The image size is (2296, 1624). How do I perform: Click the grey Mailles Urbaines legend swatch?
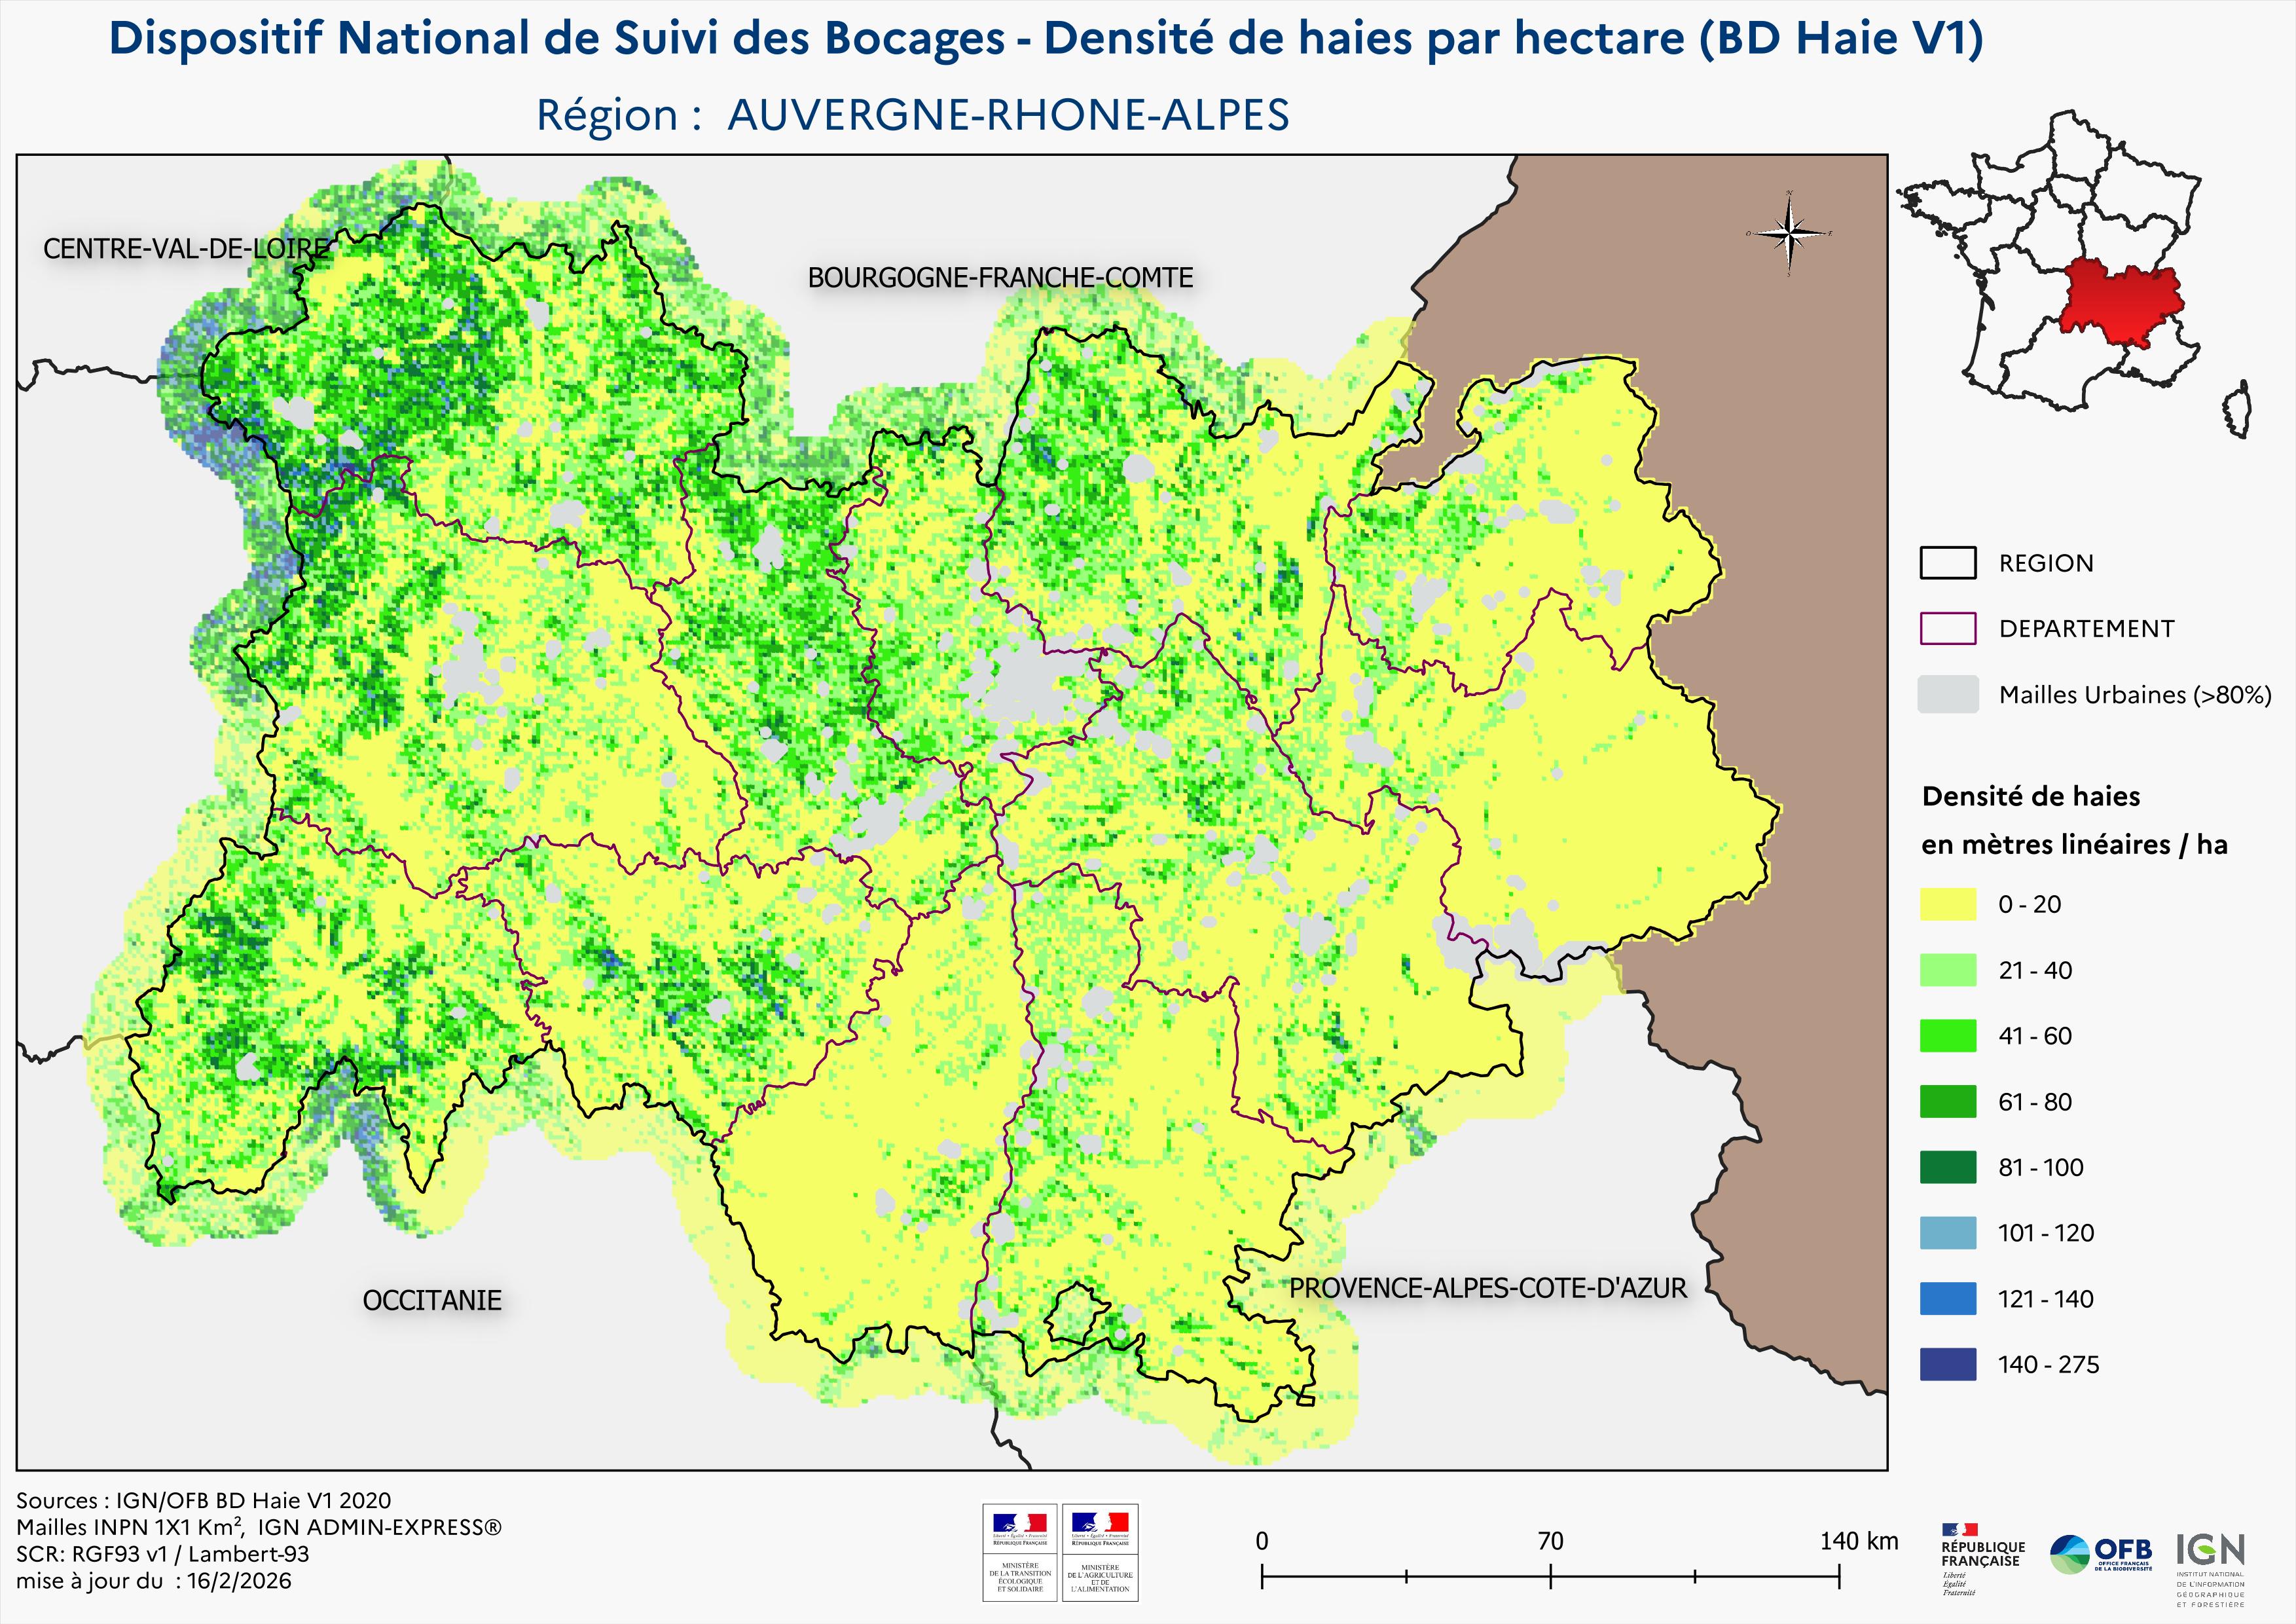(x=1947, y=694)
